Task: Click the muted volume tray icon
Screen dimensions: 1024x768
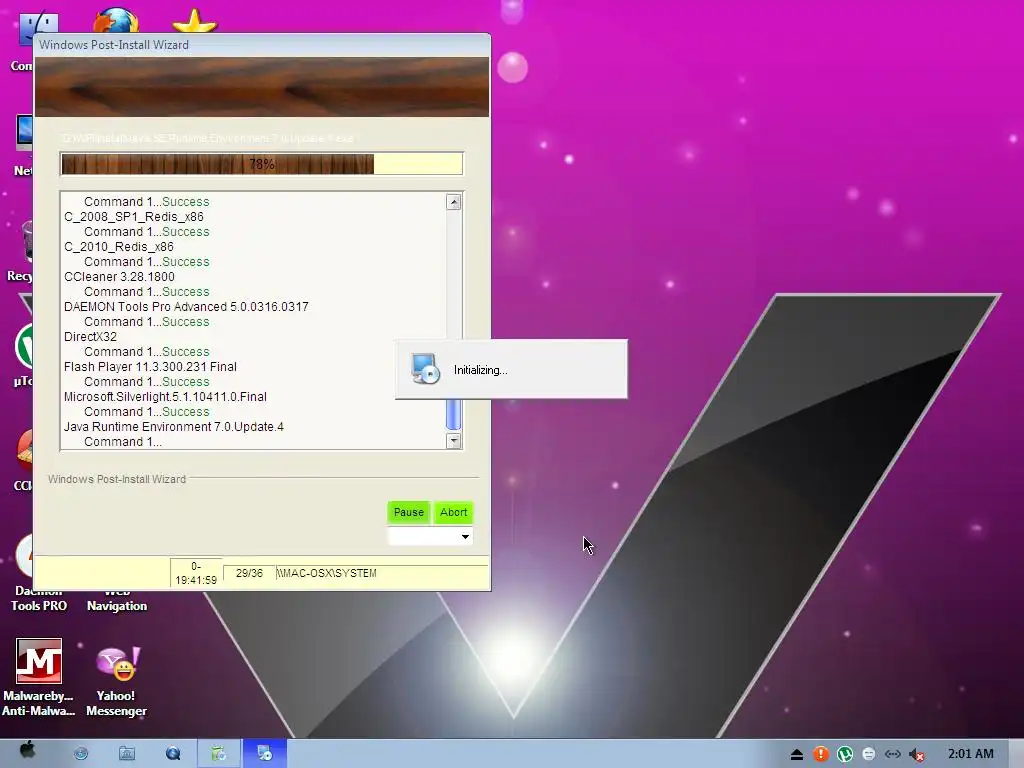Action: pos(917,755)
